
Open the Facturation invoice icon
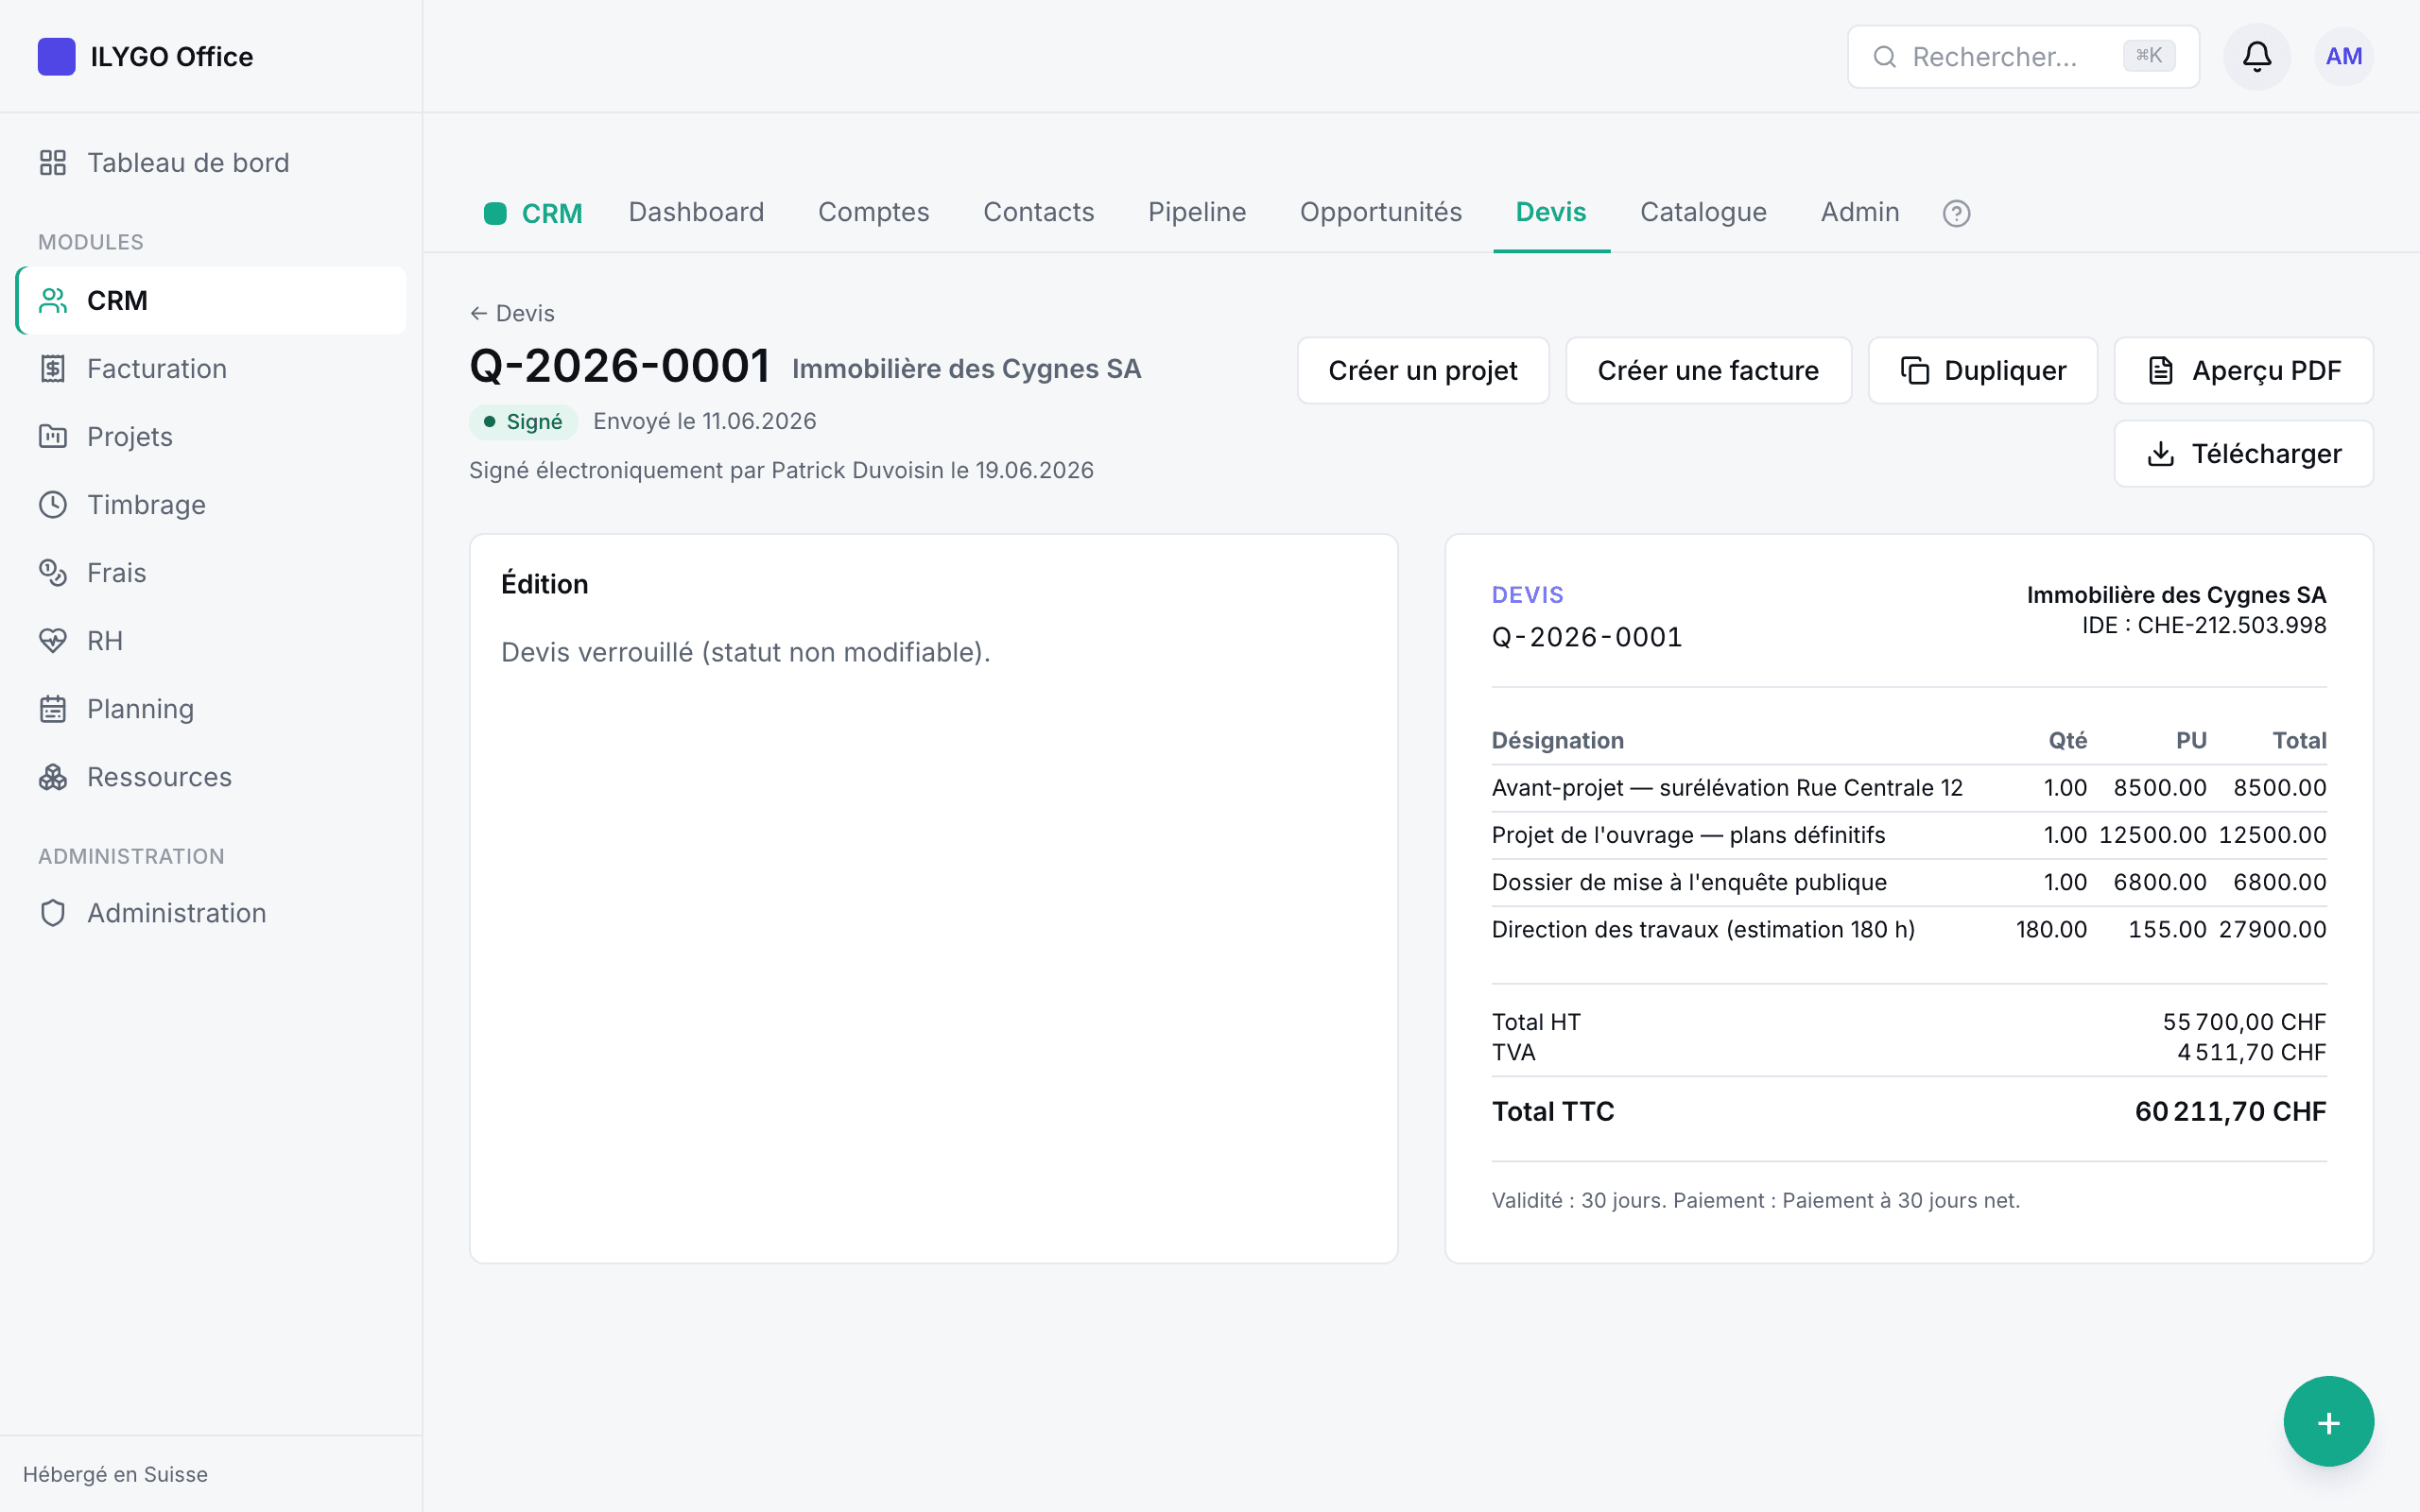coord(53,369)
